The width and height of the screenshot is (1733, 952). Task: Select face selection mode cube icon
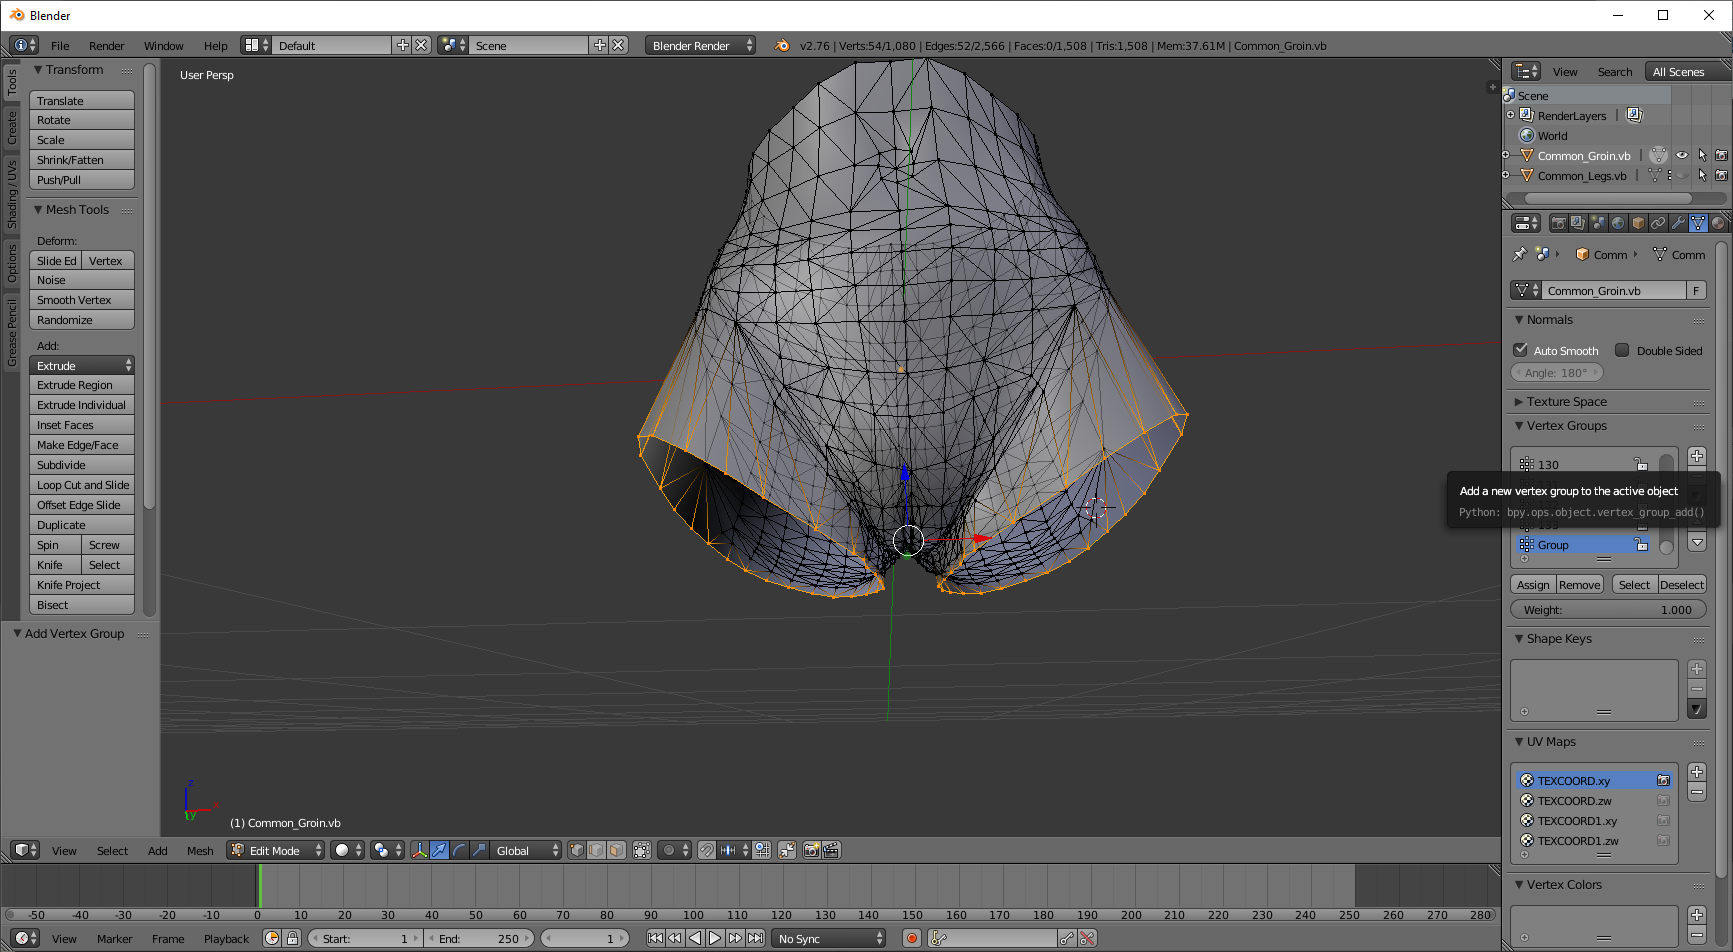(616, 850)
